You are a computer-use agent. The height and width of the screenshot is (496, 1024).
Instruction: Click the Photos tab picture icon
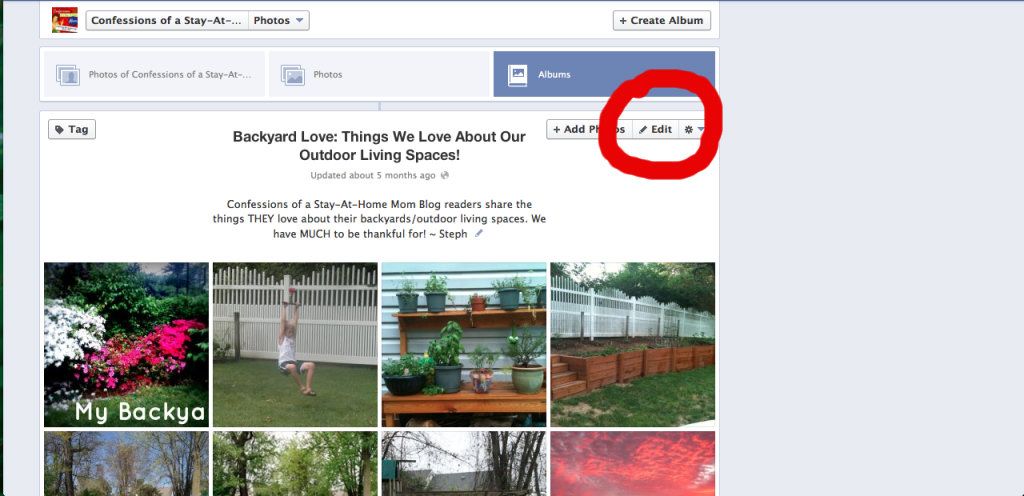coord(293,75)
